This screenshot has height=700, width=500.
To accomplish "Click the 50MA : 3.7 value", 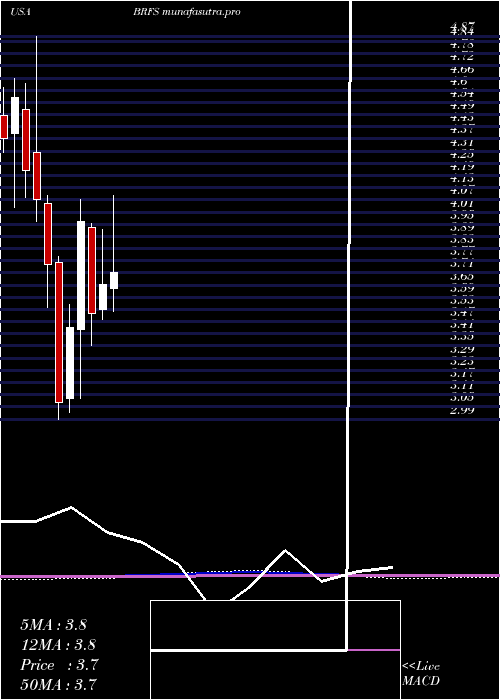I will point(58,684).
